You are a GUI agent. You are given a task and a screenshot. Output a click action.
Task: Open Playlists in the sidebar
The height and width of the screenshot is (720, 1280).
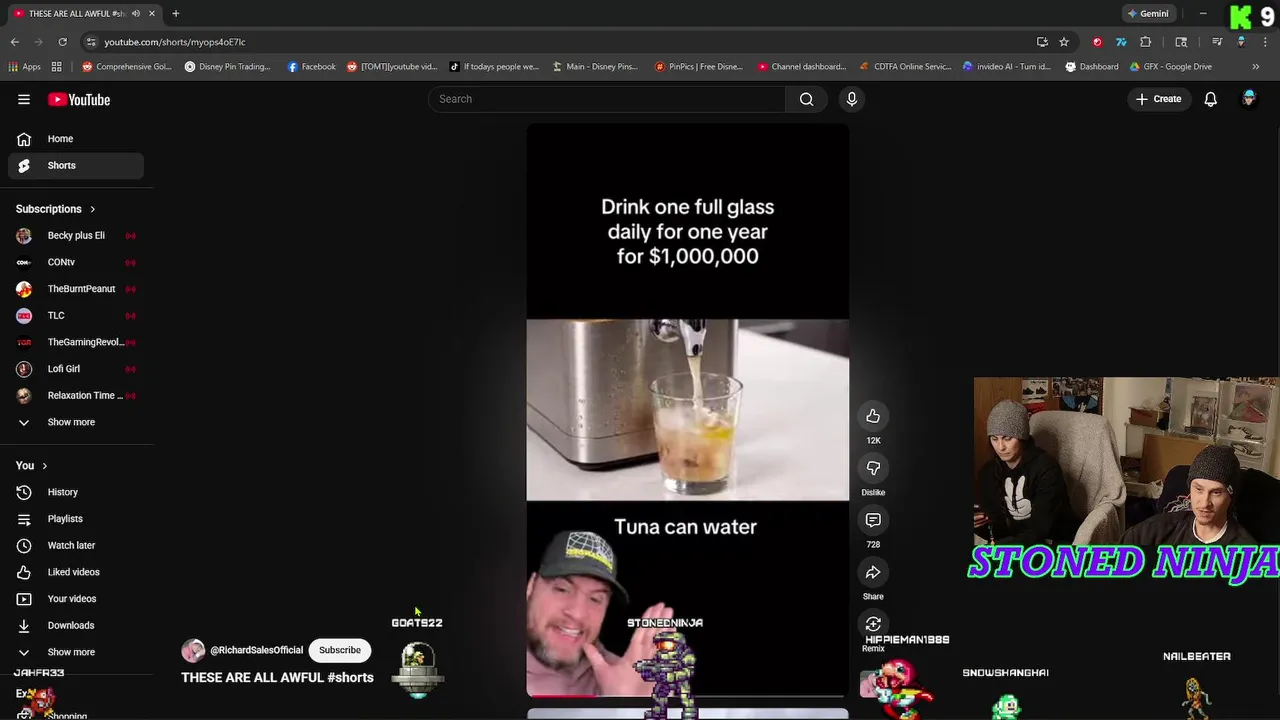pyautogui.click(x=76, y=519)
